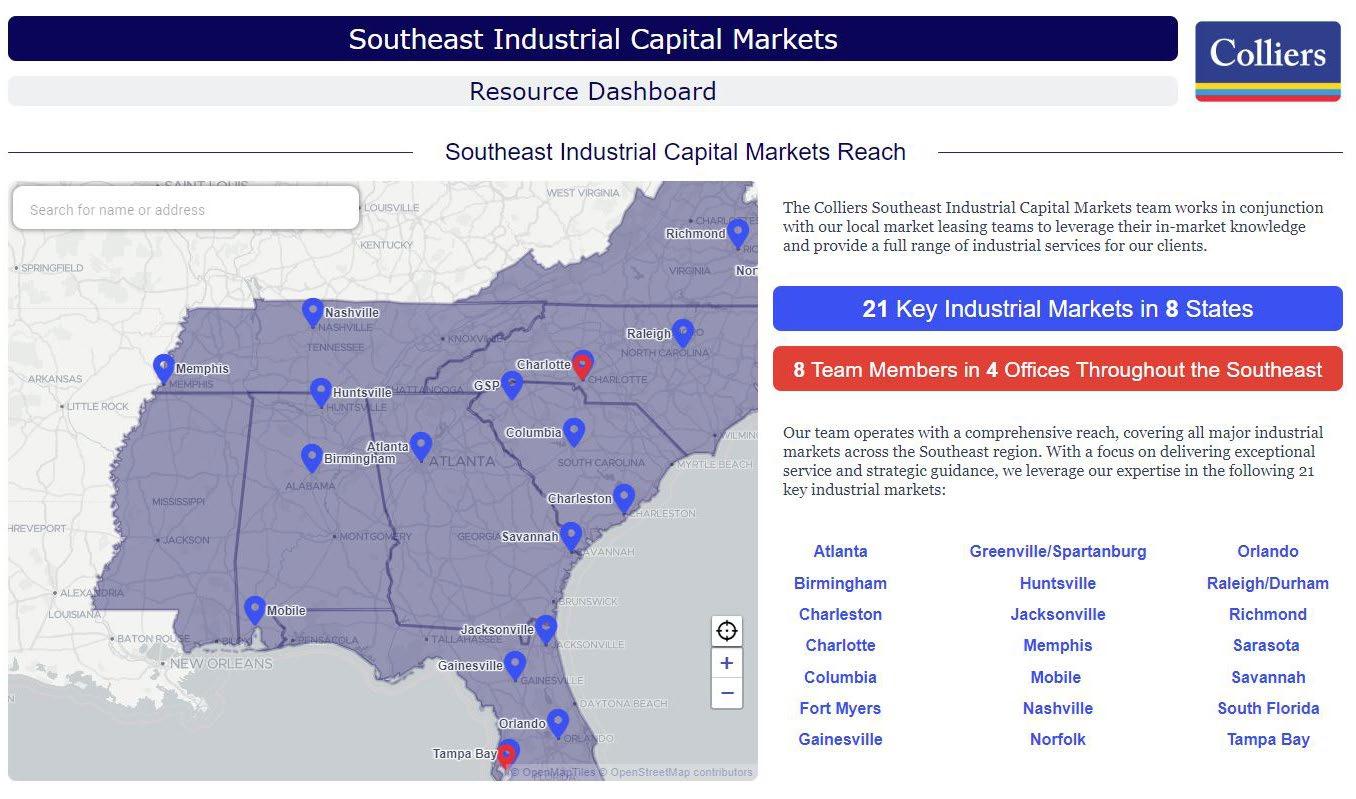Select the Huntsville map pin
1356x799 pixels.
pyautogui.click(x=320, y=392)
